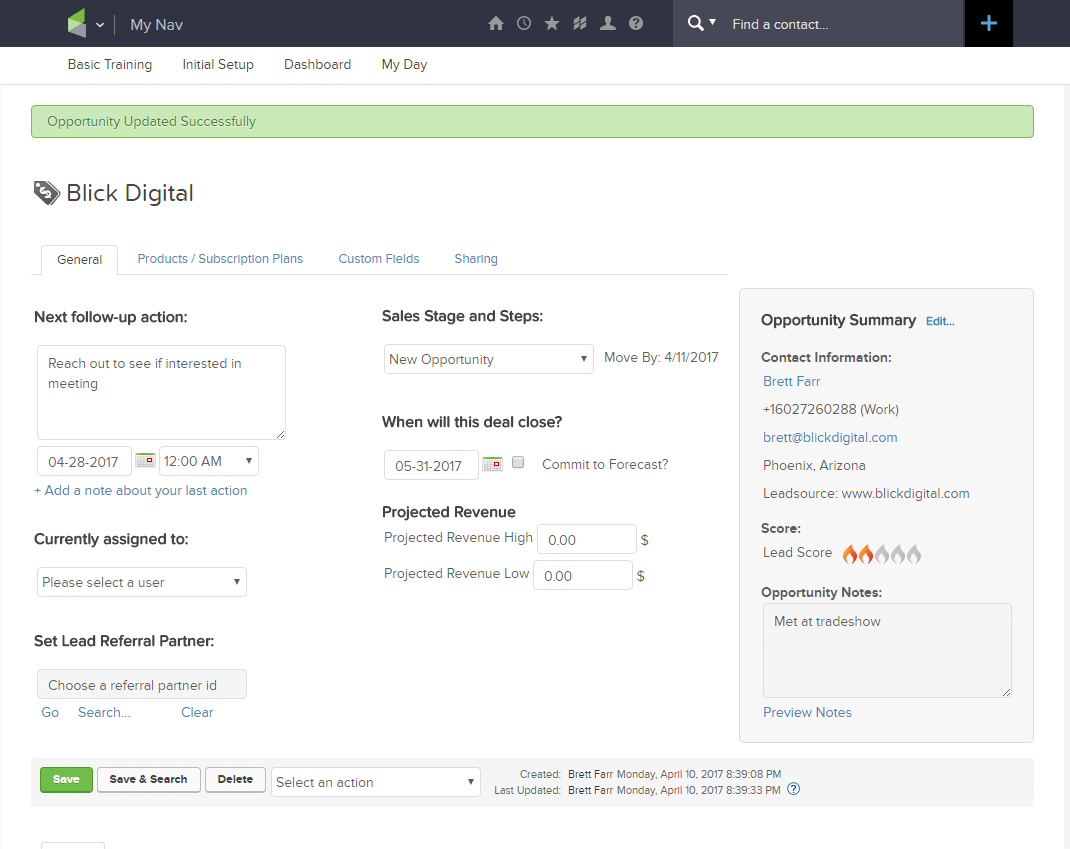Click the Clear link under referral partner
The height and width of the screenshot is (849, 1070).
(197, 713)
